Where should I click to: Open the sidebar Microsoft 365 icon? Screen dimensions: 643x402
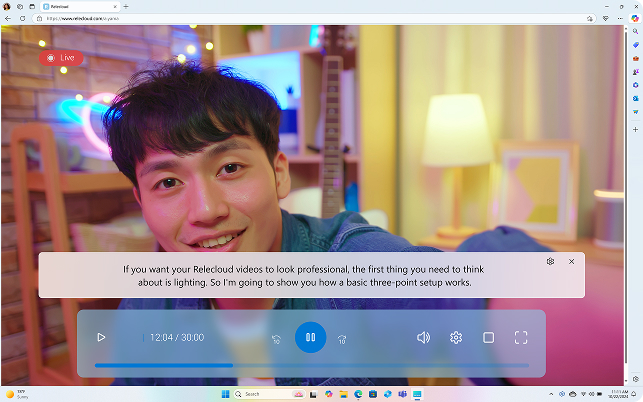pos(635,85)
